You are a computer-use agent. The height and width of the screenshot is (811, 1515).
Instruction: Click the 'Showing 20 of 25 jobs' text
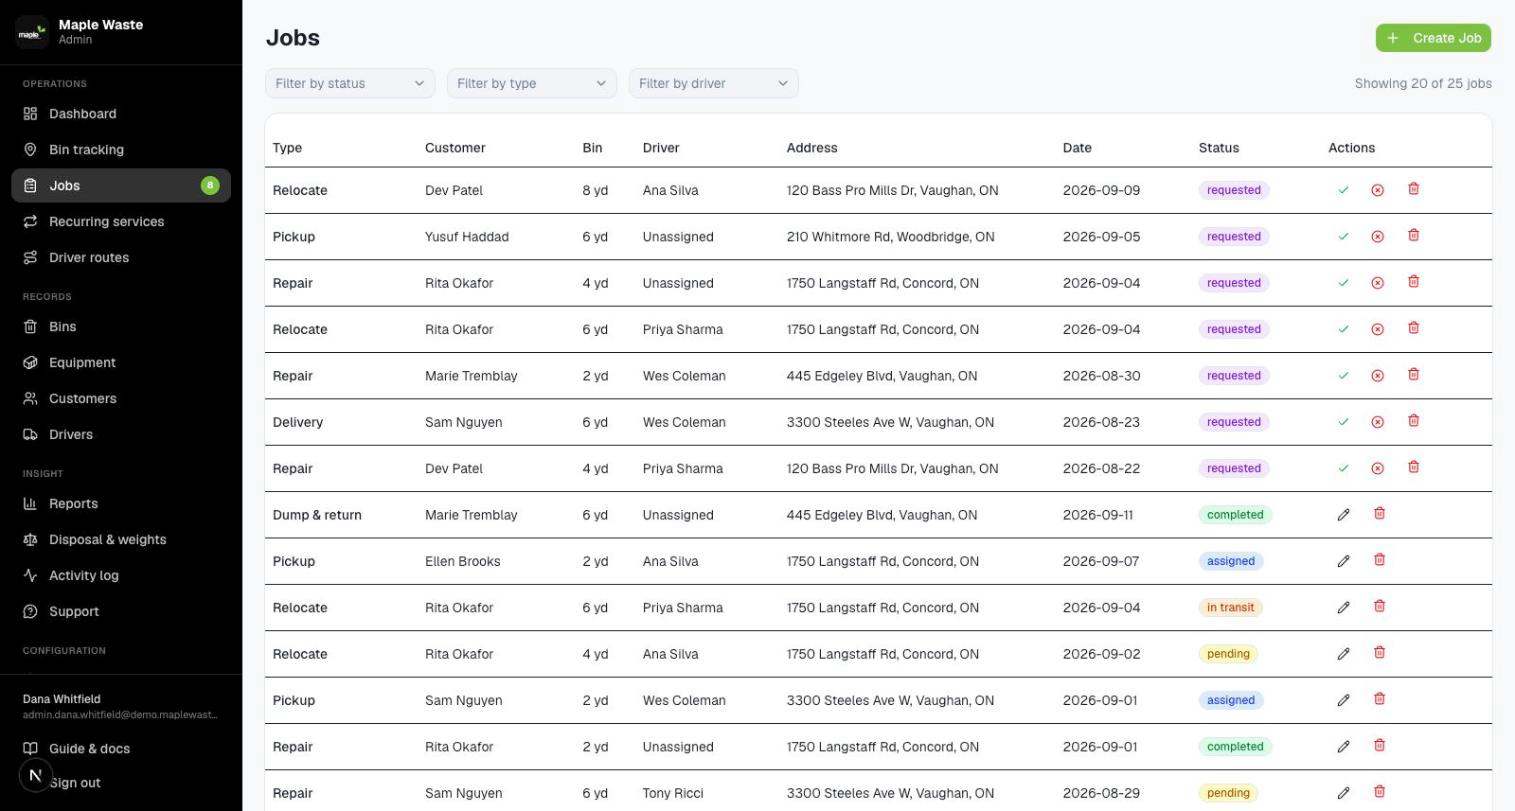click(x=1423, y=83)
